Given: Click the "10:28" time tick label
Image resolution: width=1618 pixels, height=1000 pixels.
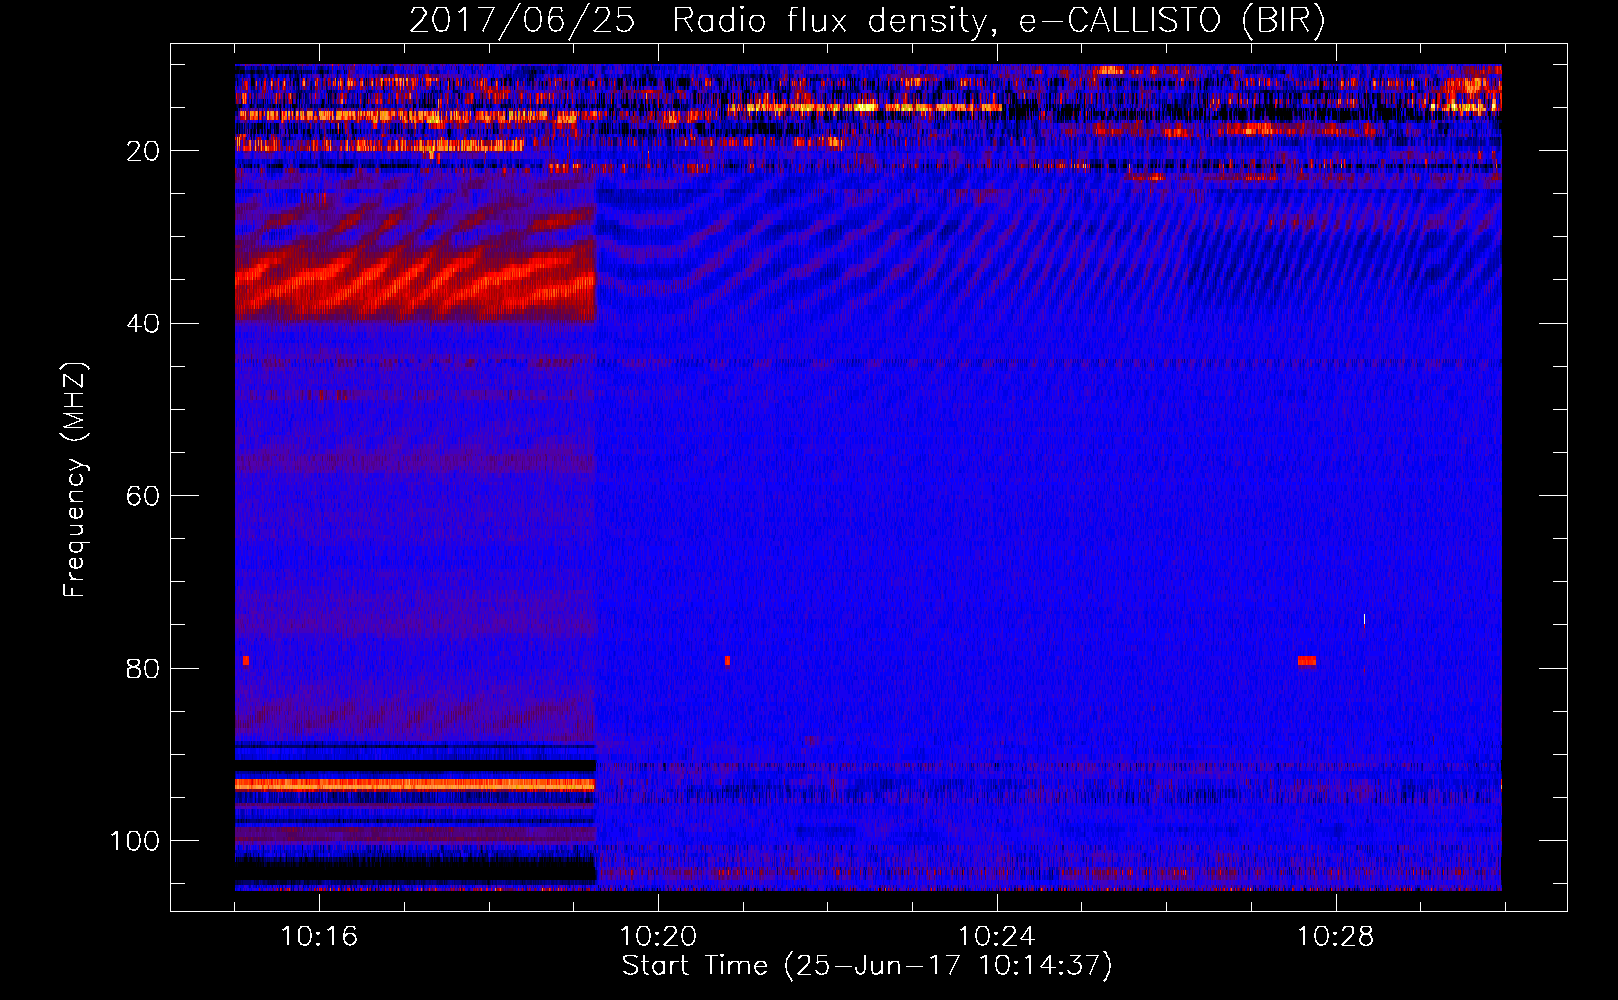Looking at the screenshot, I should click(1336, 937).
